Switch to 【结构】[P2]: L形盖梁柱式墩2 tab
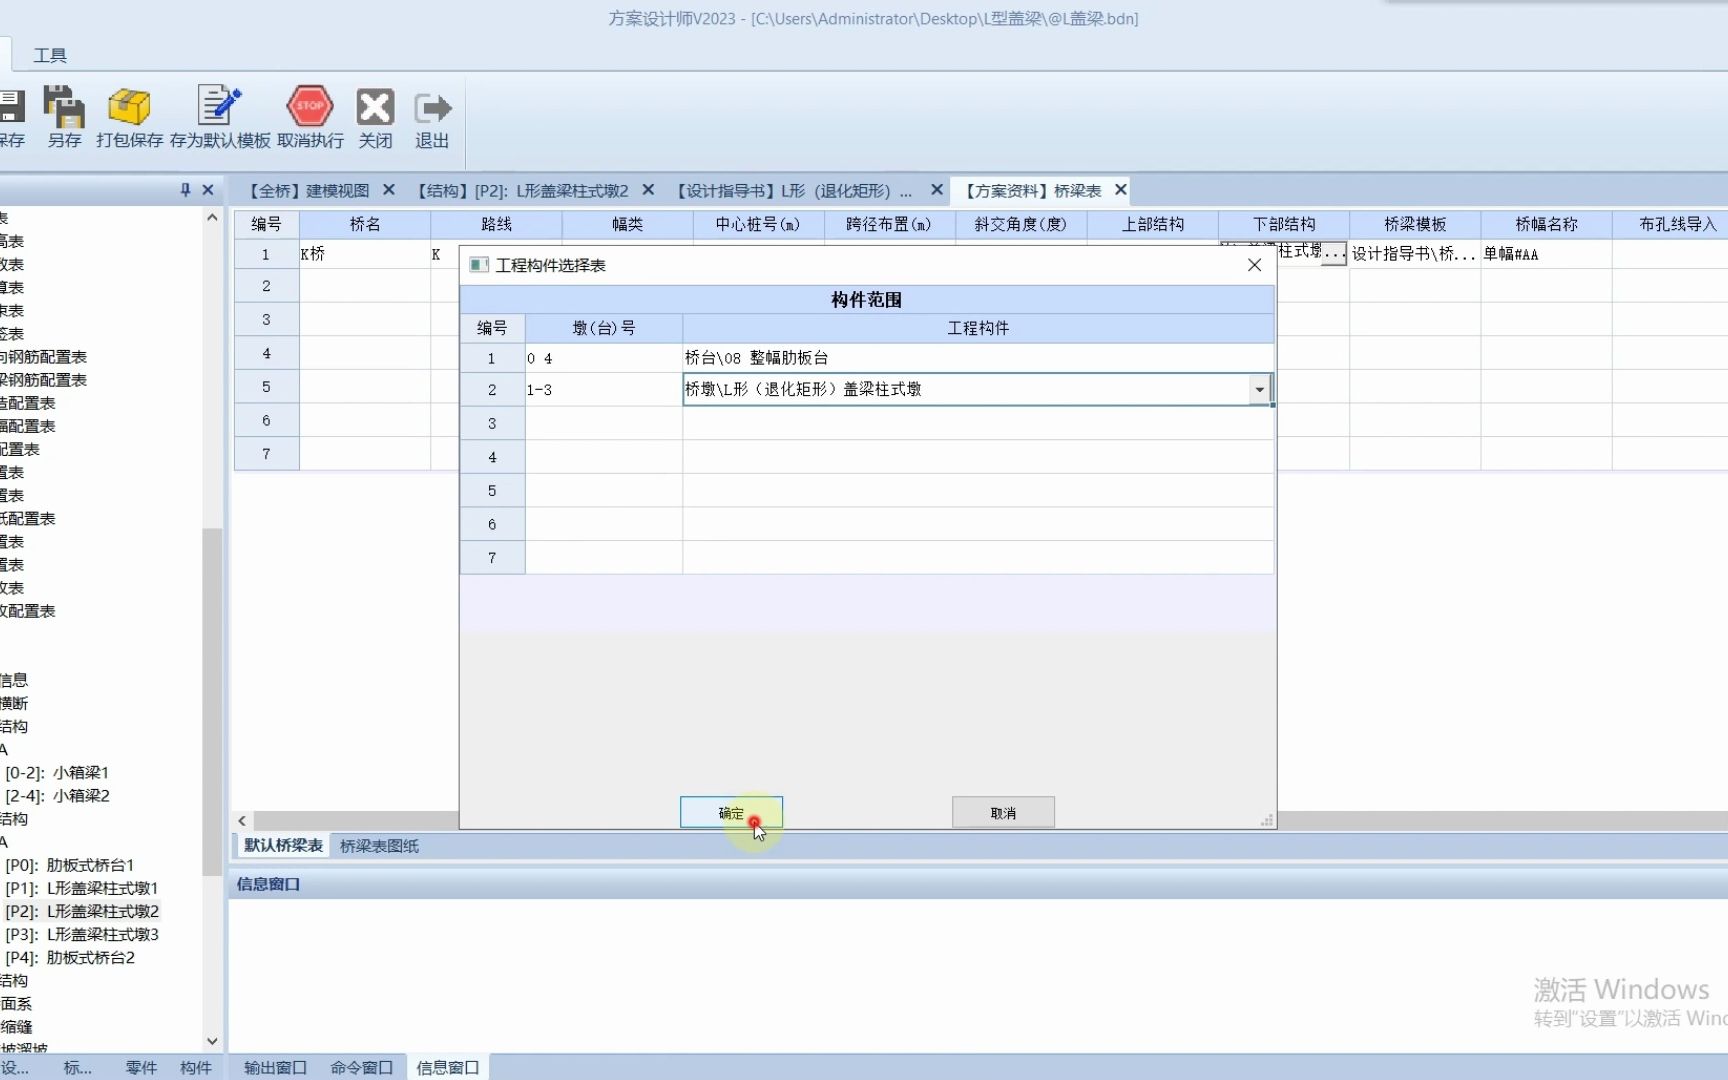1728x1080 pixels. 521,191
